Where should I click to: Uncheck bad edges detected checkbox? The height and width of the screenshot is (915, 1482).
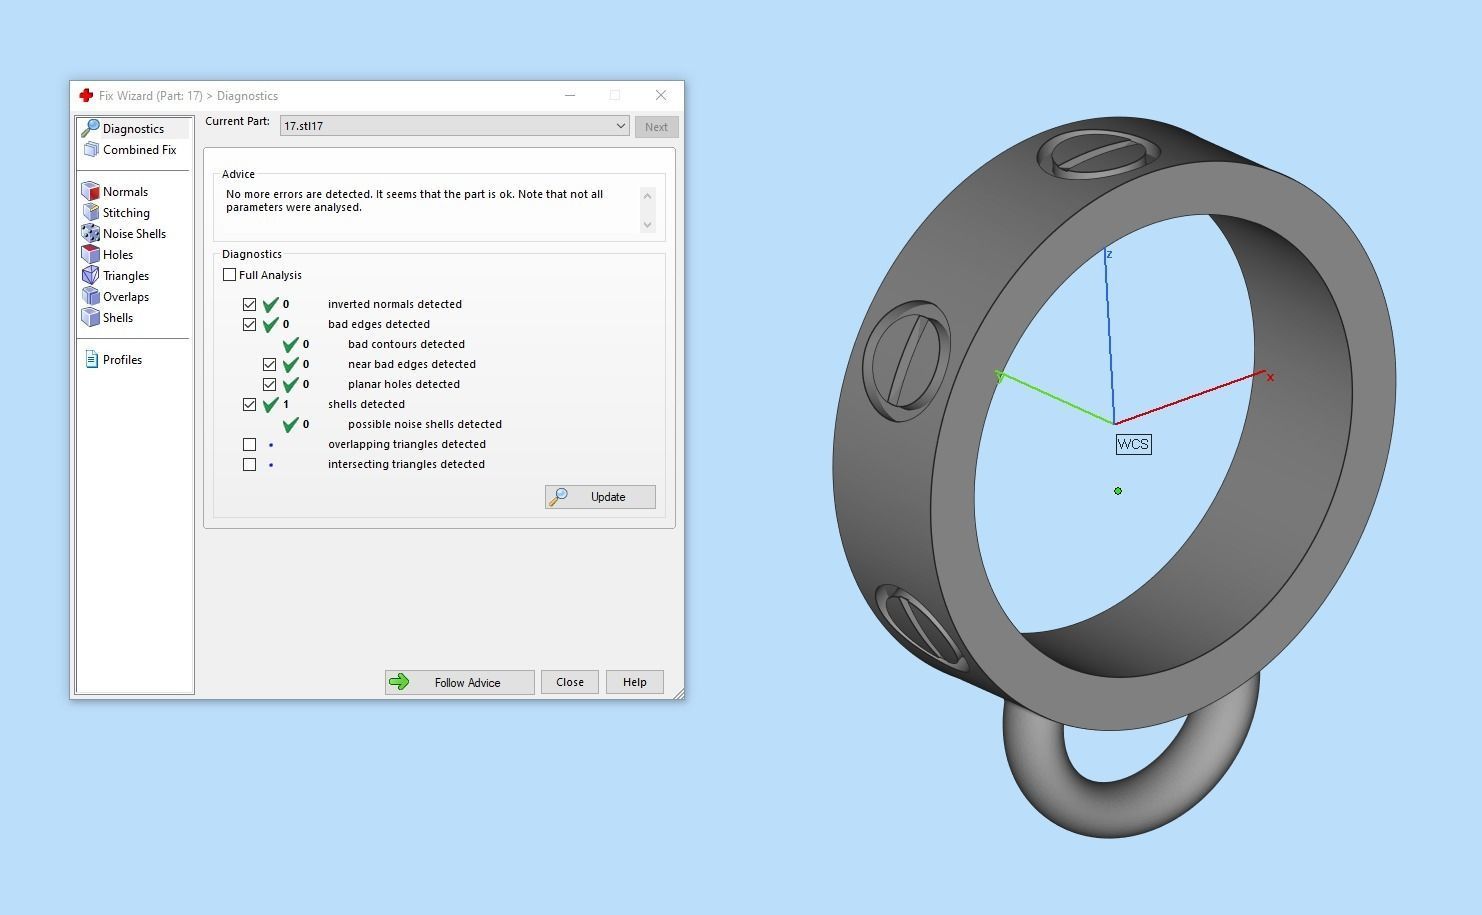(249, 324)
